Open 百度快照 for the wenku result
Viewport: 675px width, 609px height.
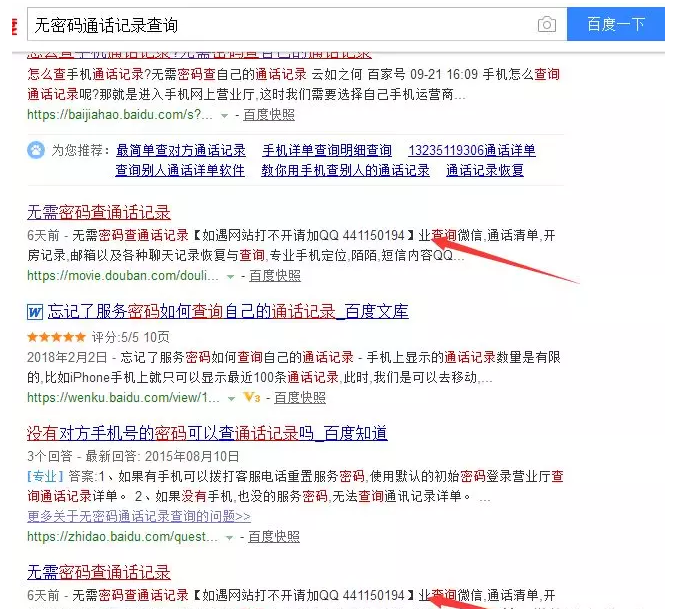[300, 398]
